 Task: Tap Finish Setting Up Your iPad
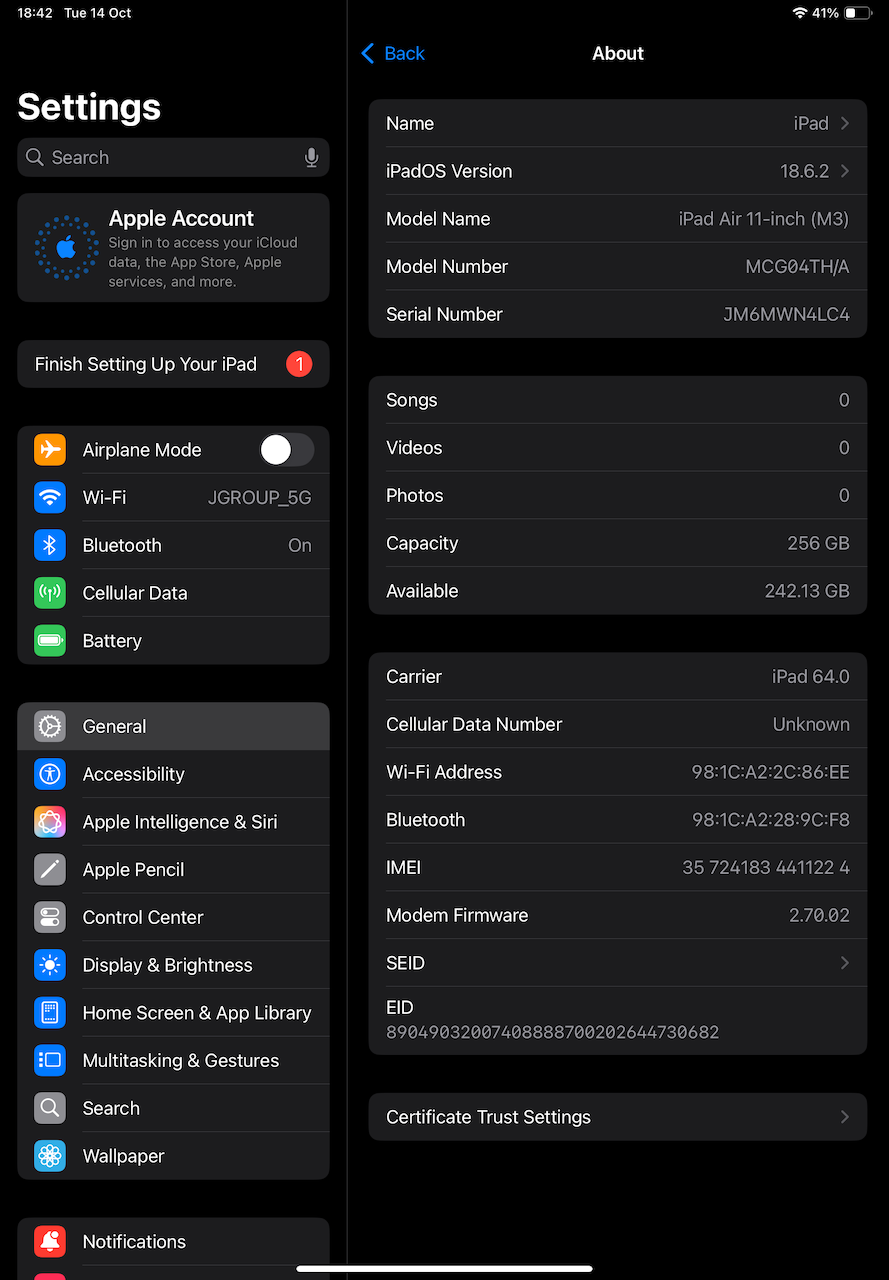[146, 364]
